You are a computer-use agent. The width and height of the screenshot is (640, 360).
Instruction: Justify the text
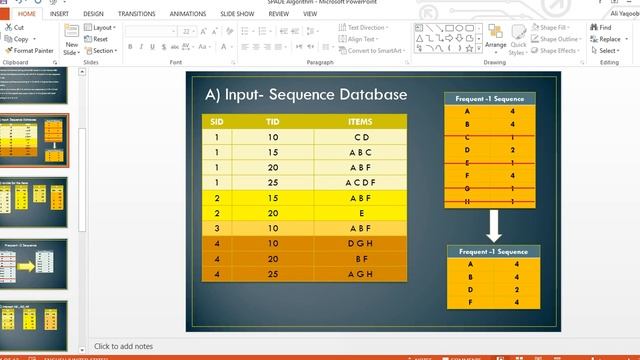click(278, 47)
